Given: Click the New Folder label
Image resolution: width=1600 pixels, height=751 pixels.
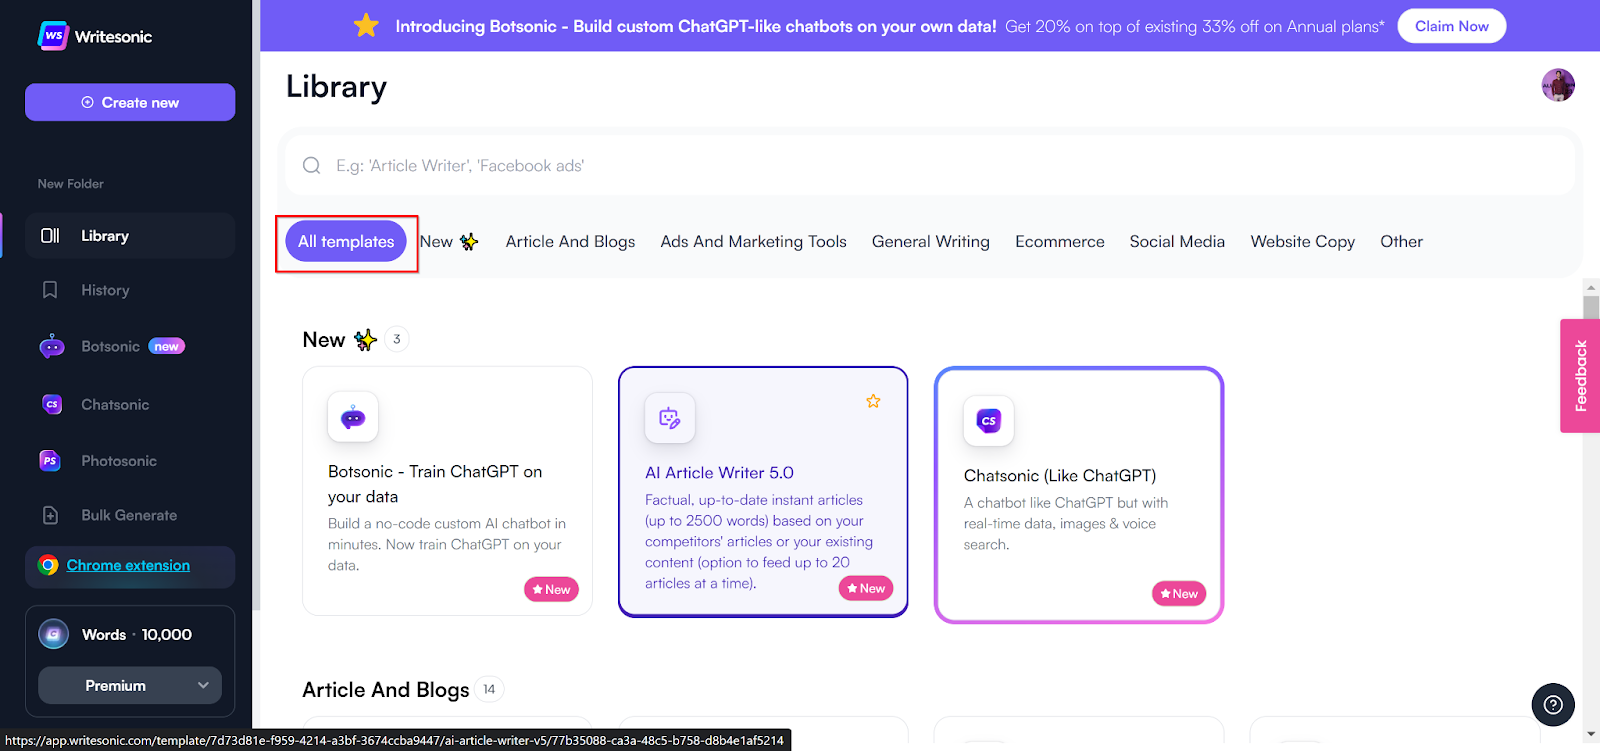Looking at the screenshot, I should (x=71, y=184).
